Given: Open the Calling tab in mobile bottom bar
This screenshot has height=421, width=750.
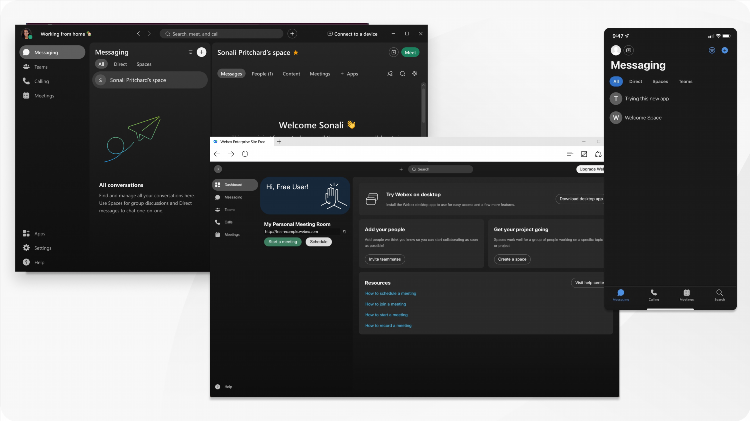Looking at the screenshot, I should click(x=654, y=295).
